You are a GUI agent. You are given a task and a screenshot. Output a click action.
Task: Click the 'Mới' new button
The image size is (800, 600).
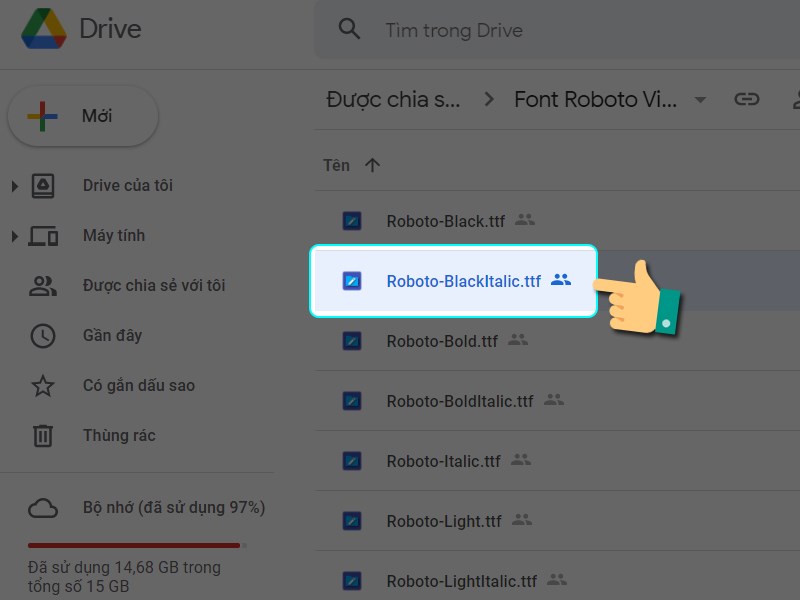[x=83, y=116]
